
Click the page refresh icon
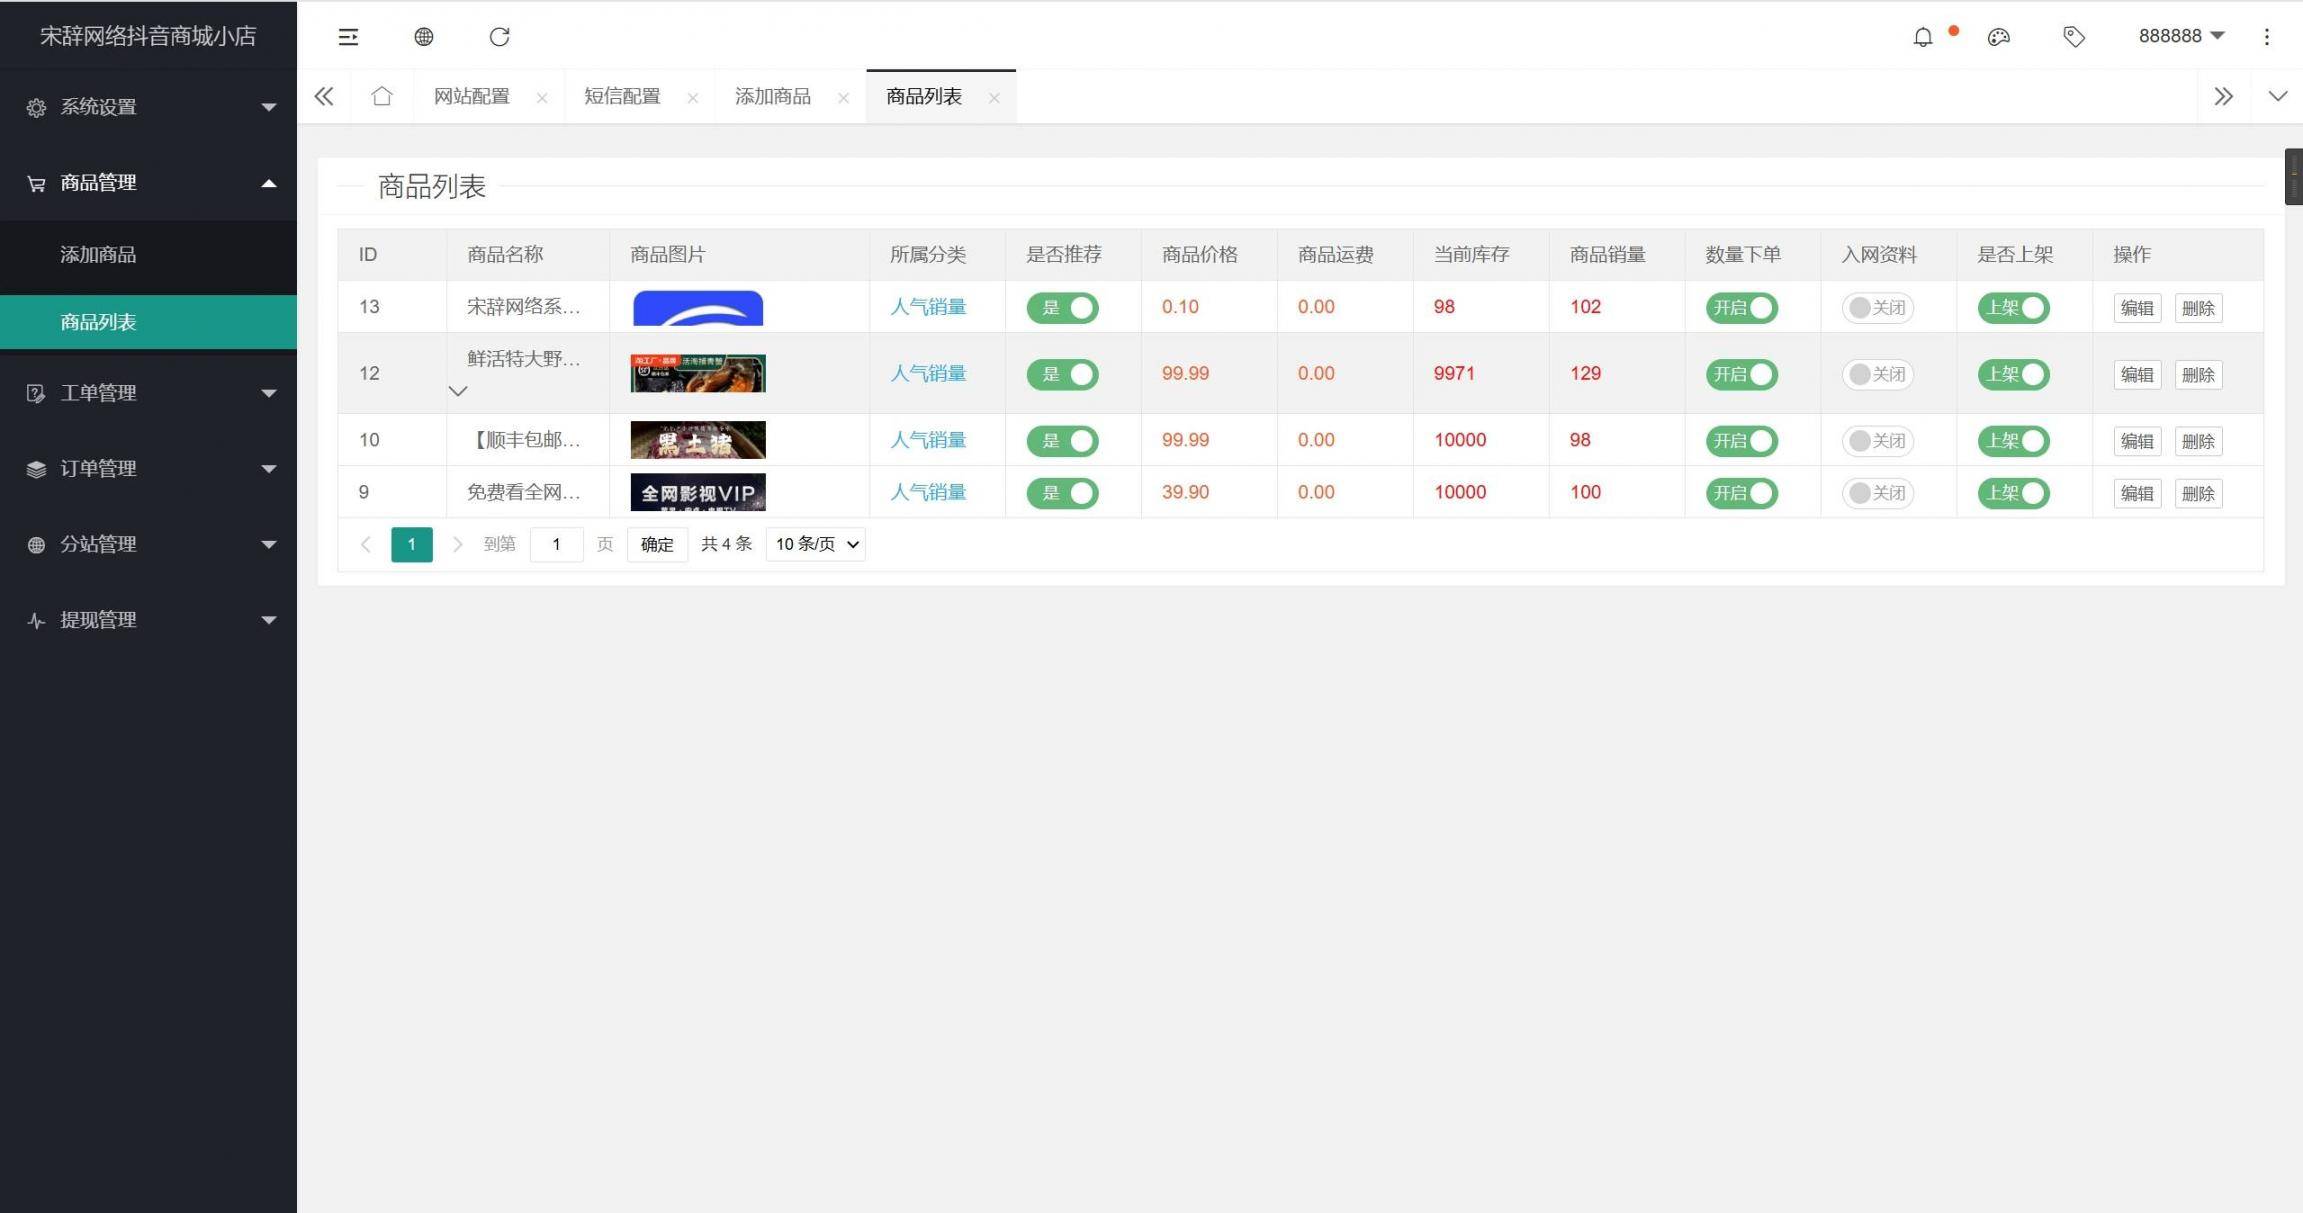499,36
